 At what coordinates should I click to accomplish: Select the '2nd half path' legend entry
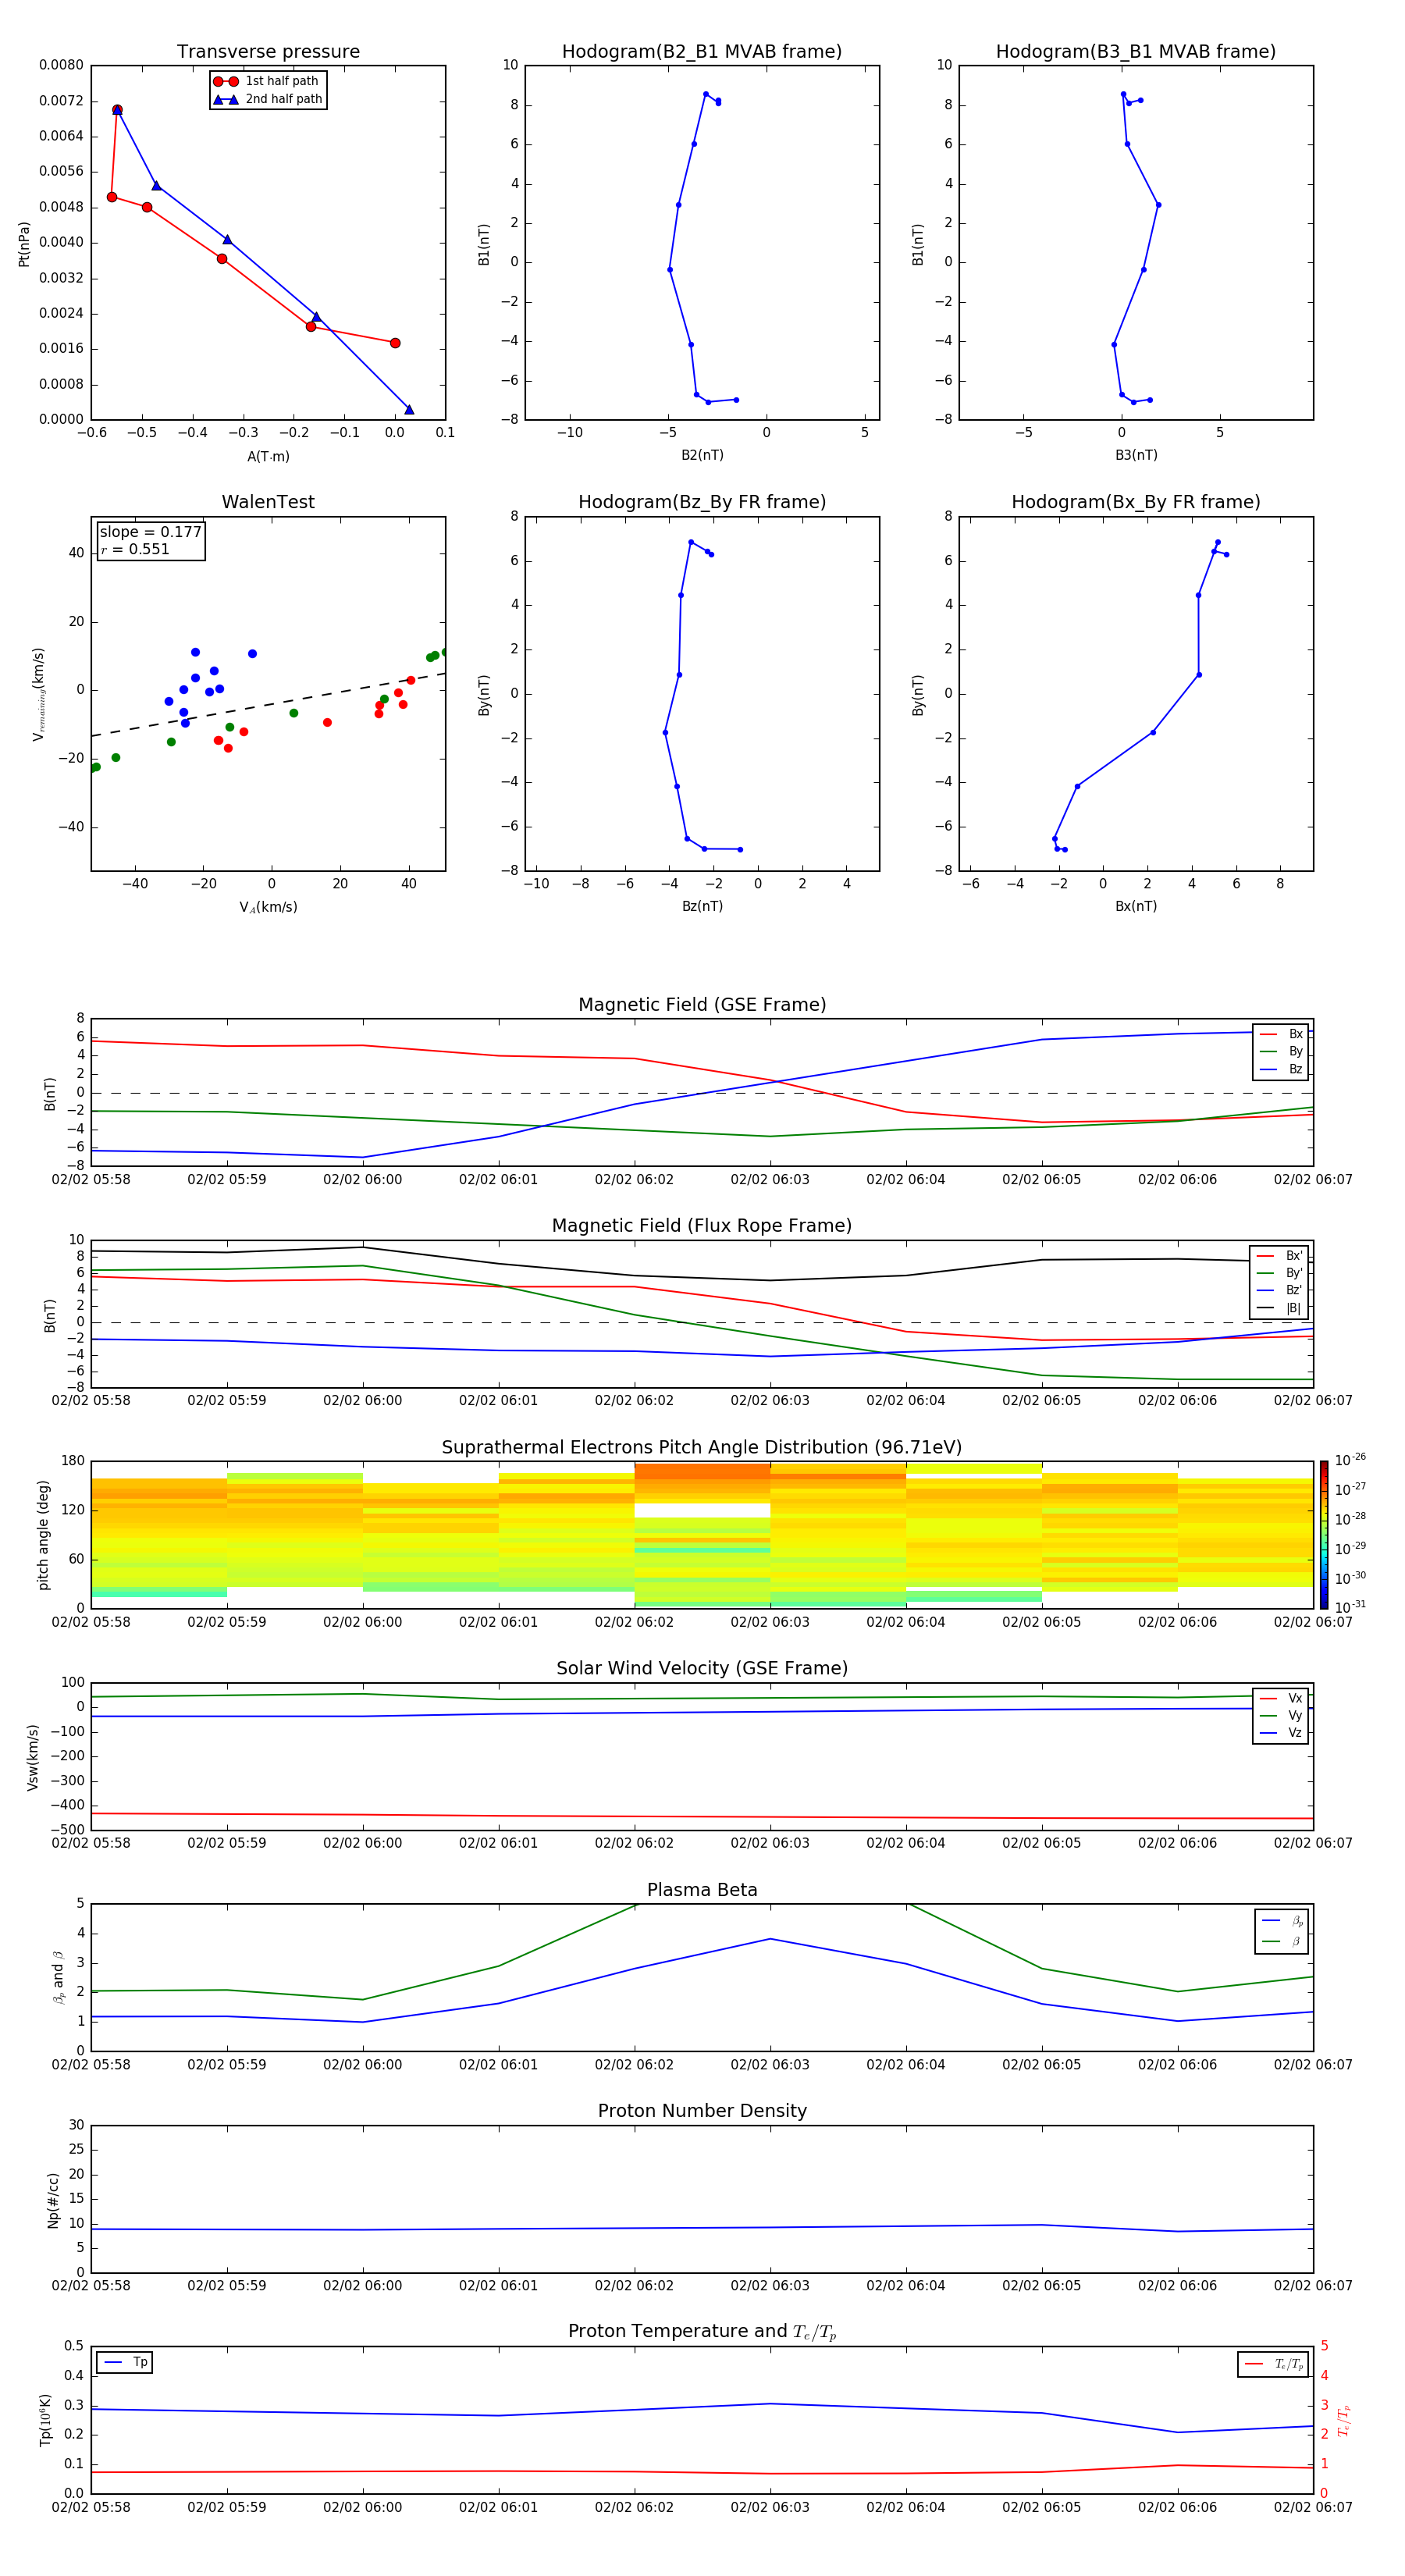267,99
